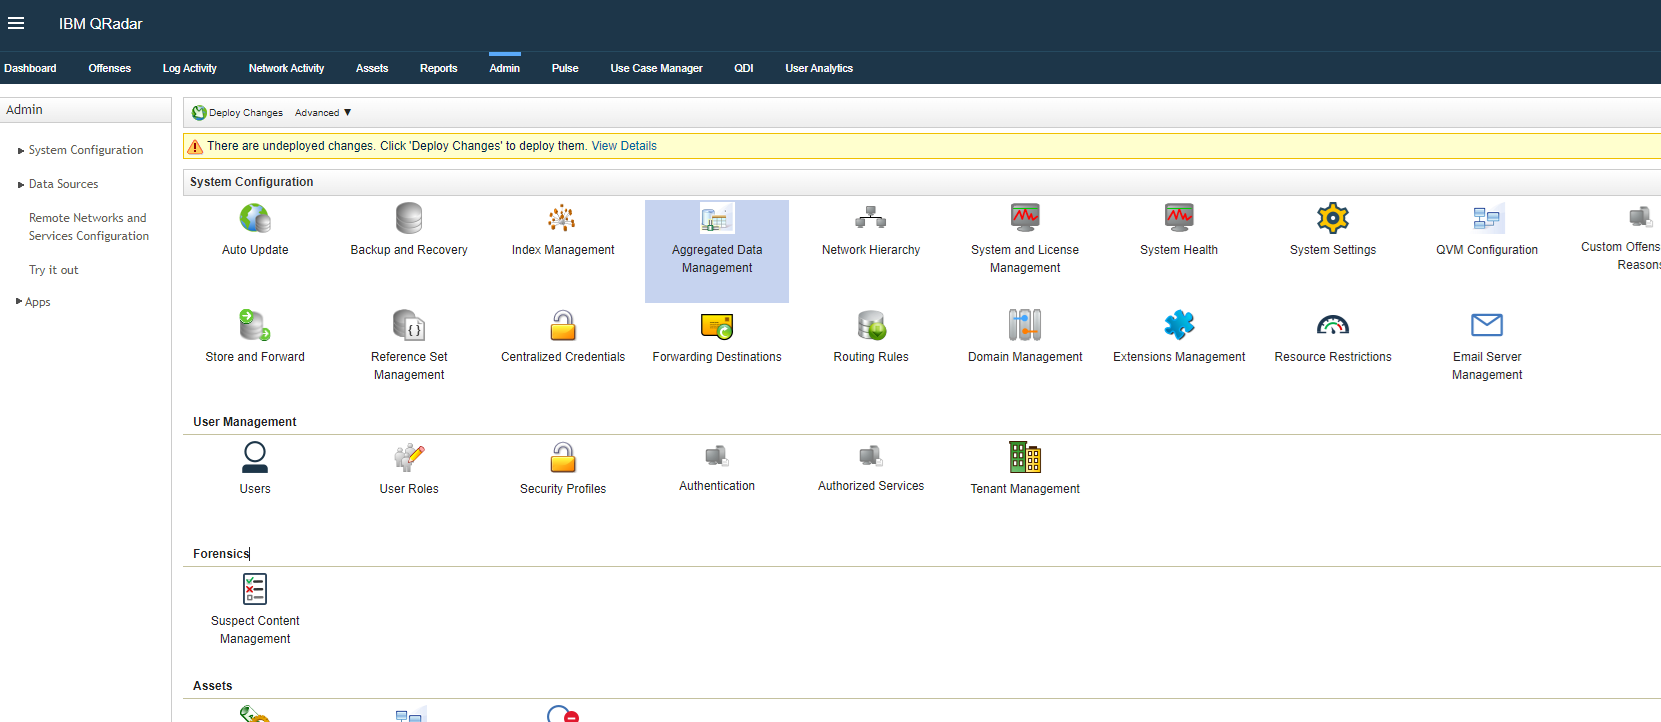This screenshot has height=722, width=1661.
Task: Open Custom Offense Close Reasons icon
Action: point(1640,216)
